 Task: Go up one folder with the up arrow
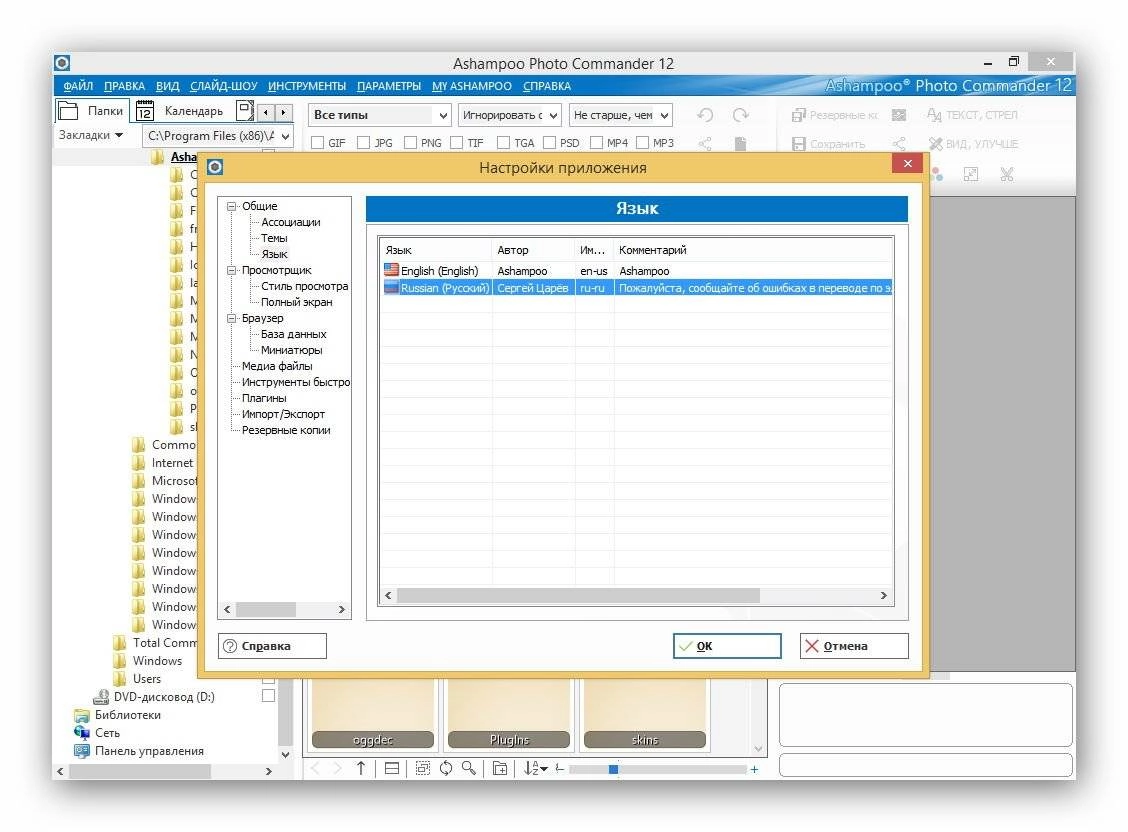(360, 769)
